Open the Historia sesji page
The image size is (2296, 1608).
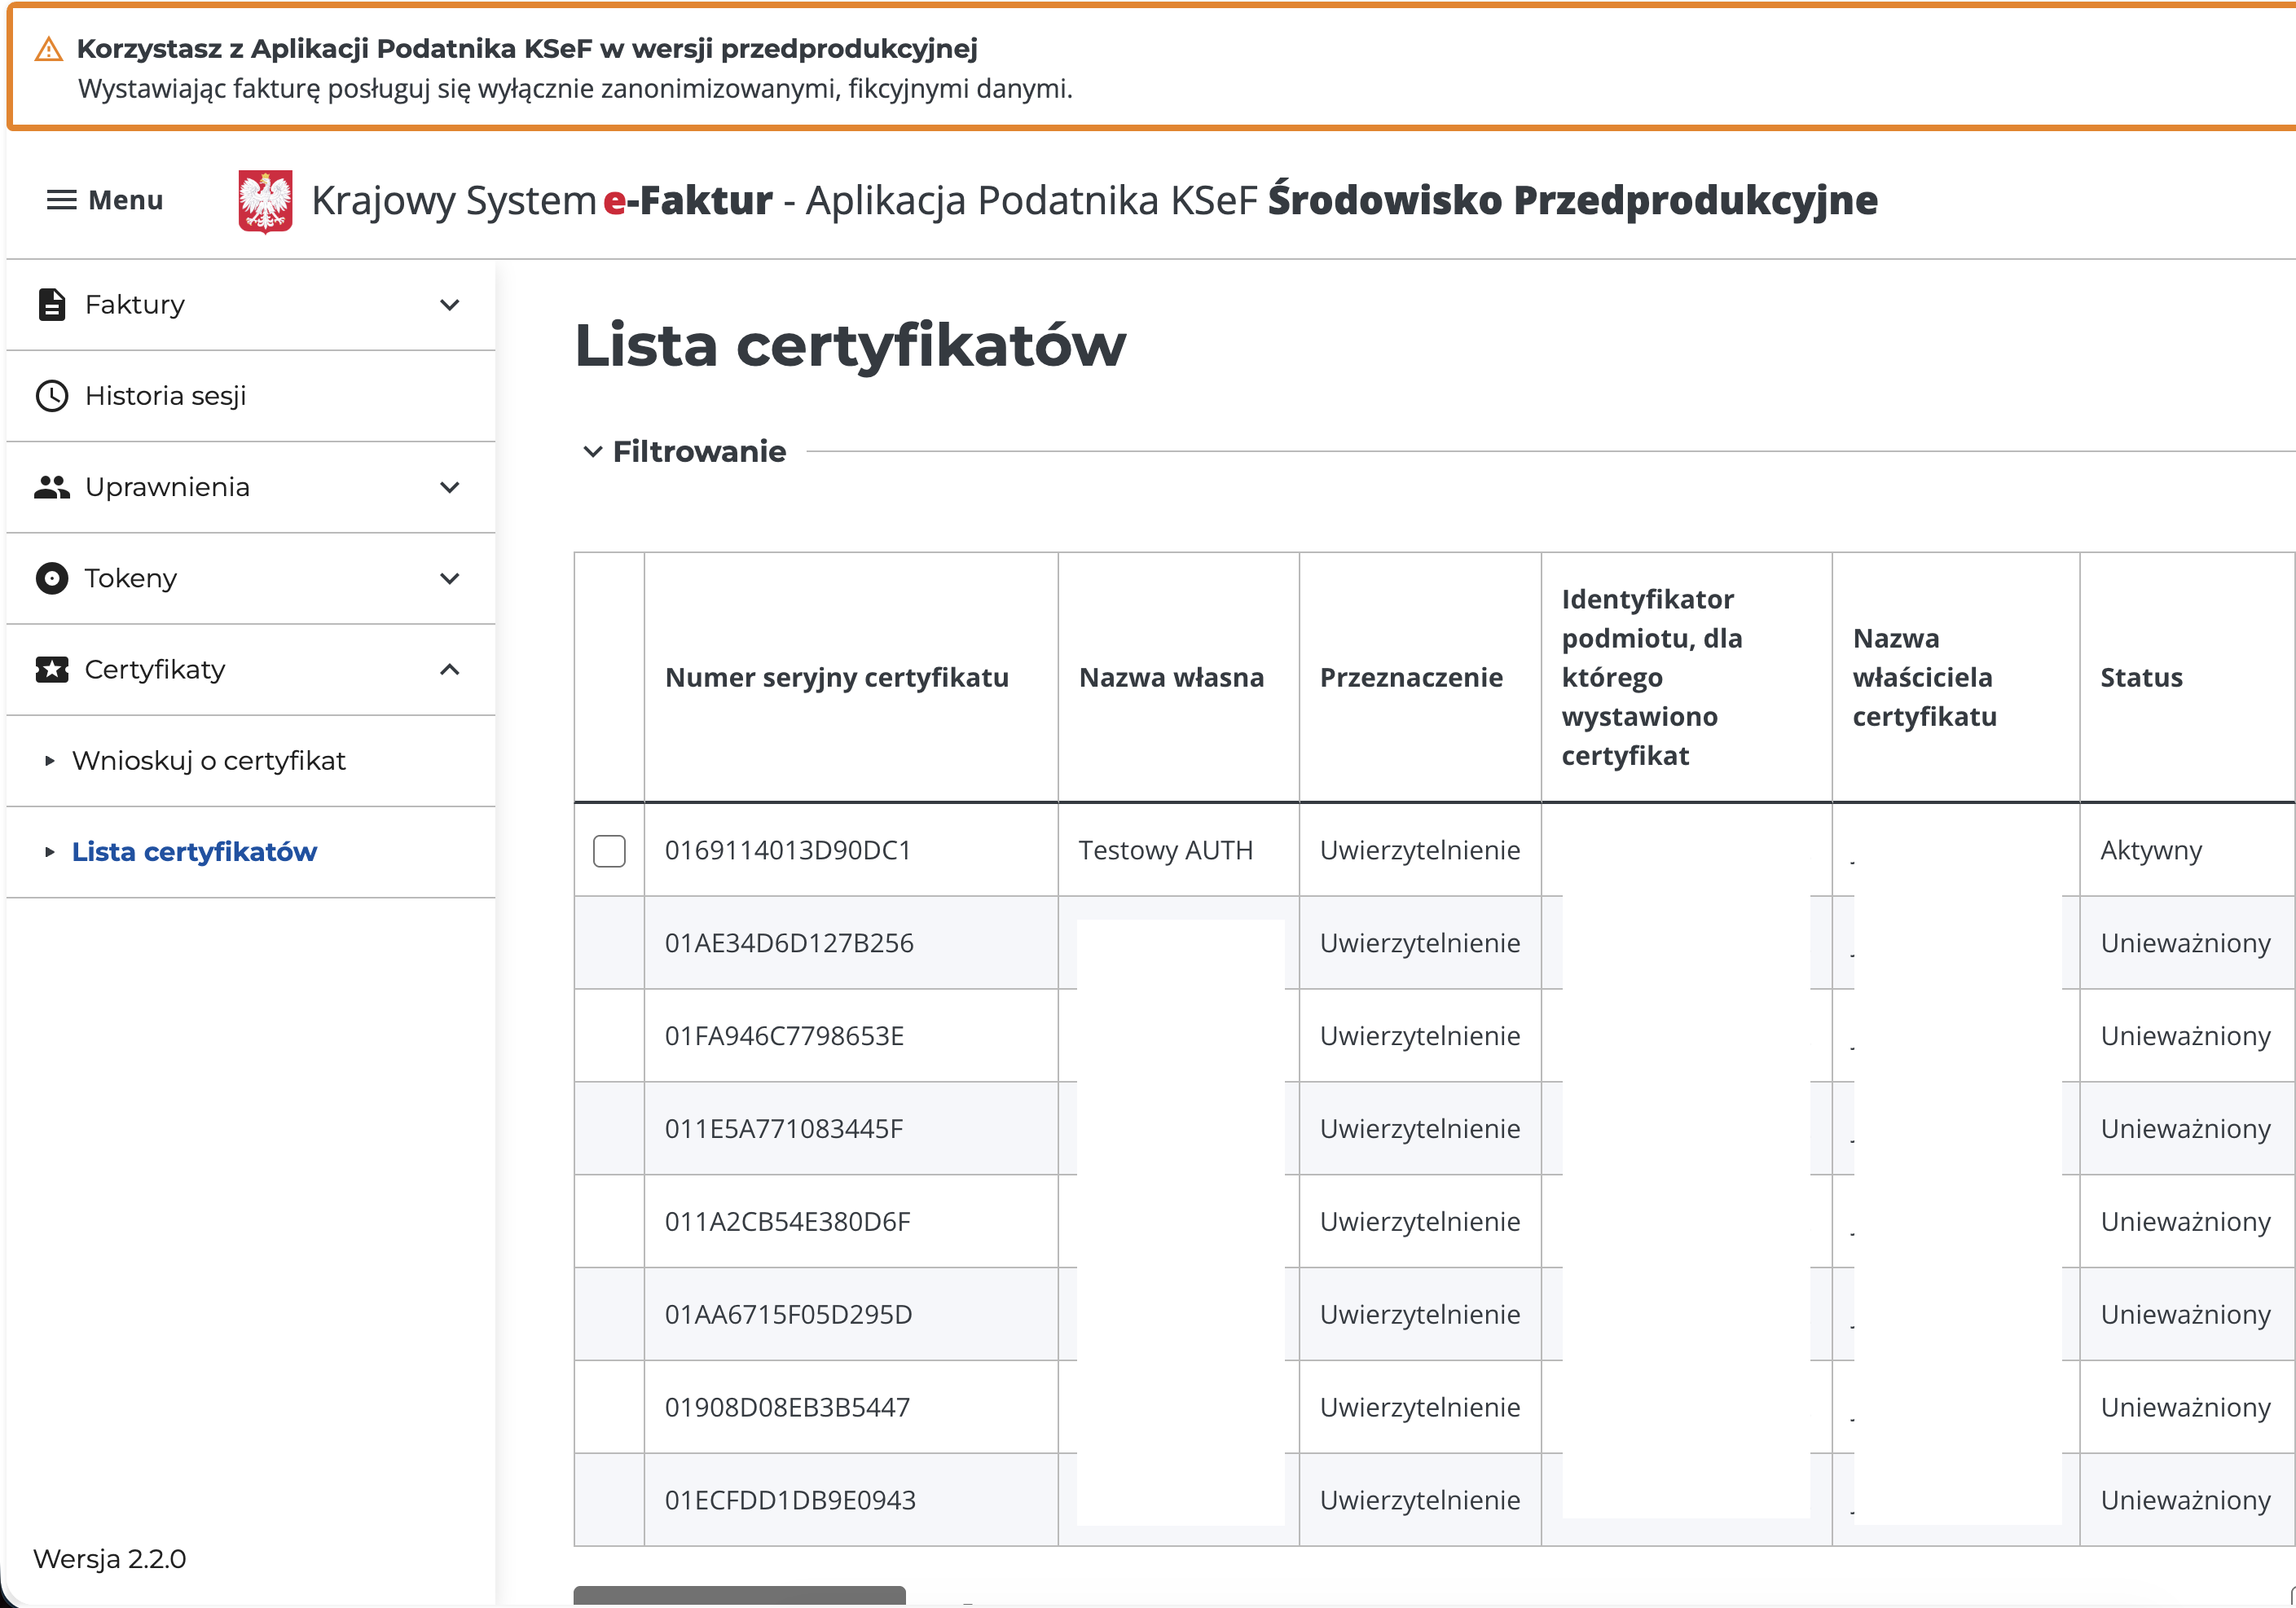point(165,396)
